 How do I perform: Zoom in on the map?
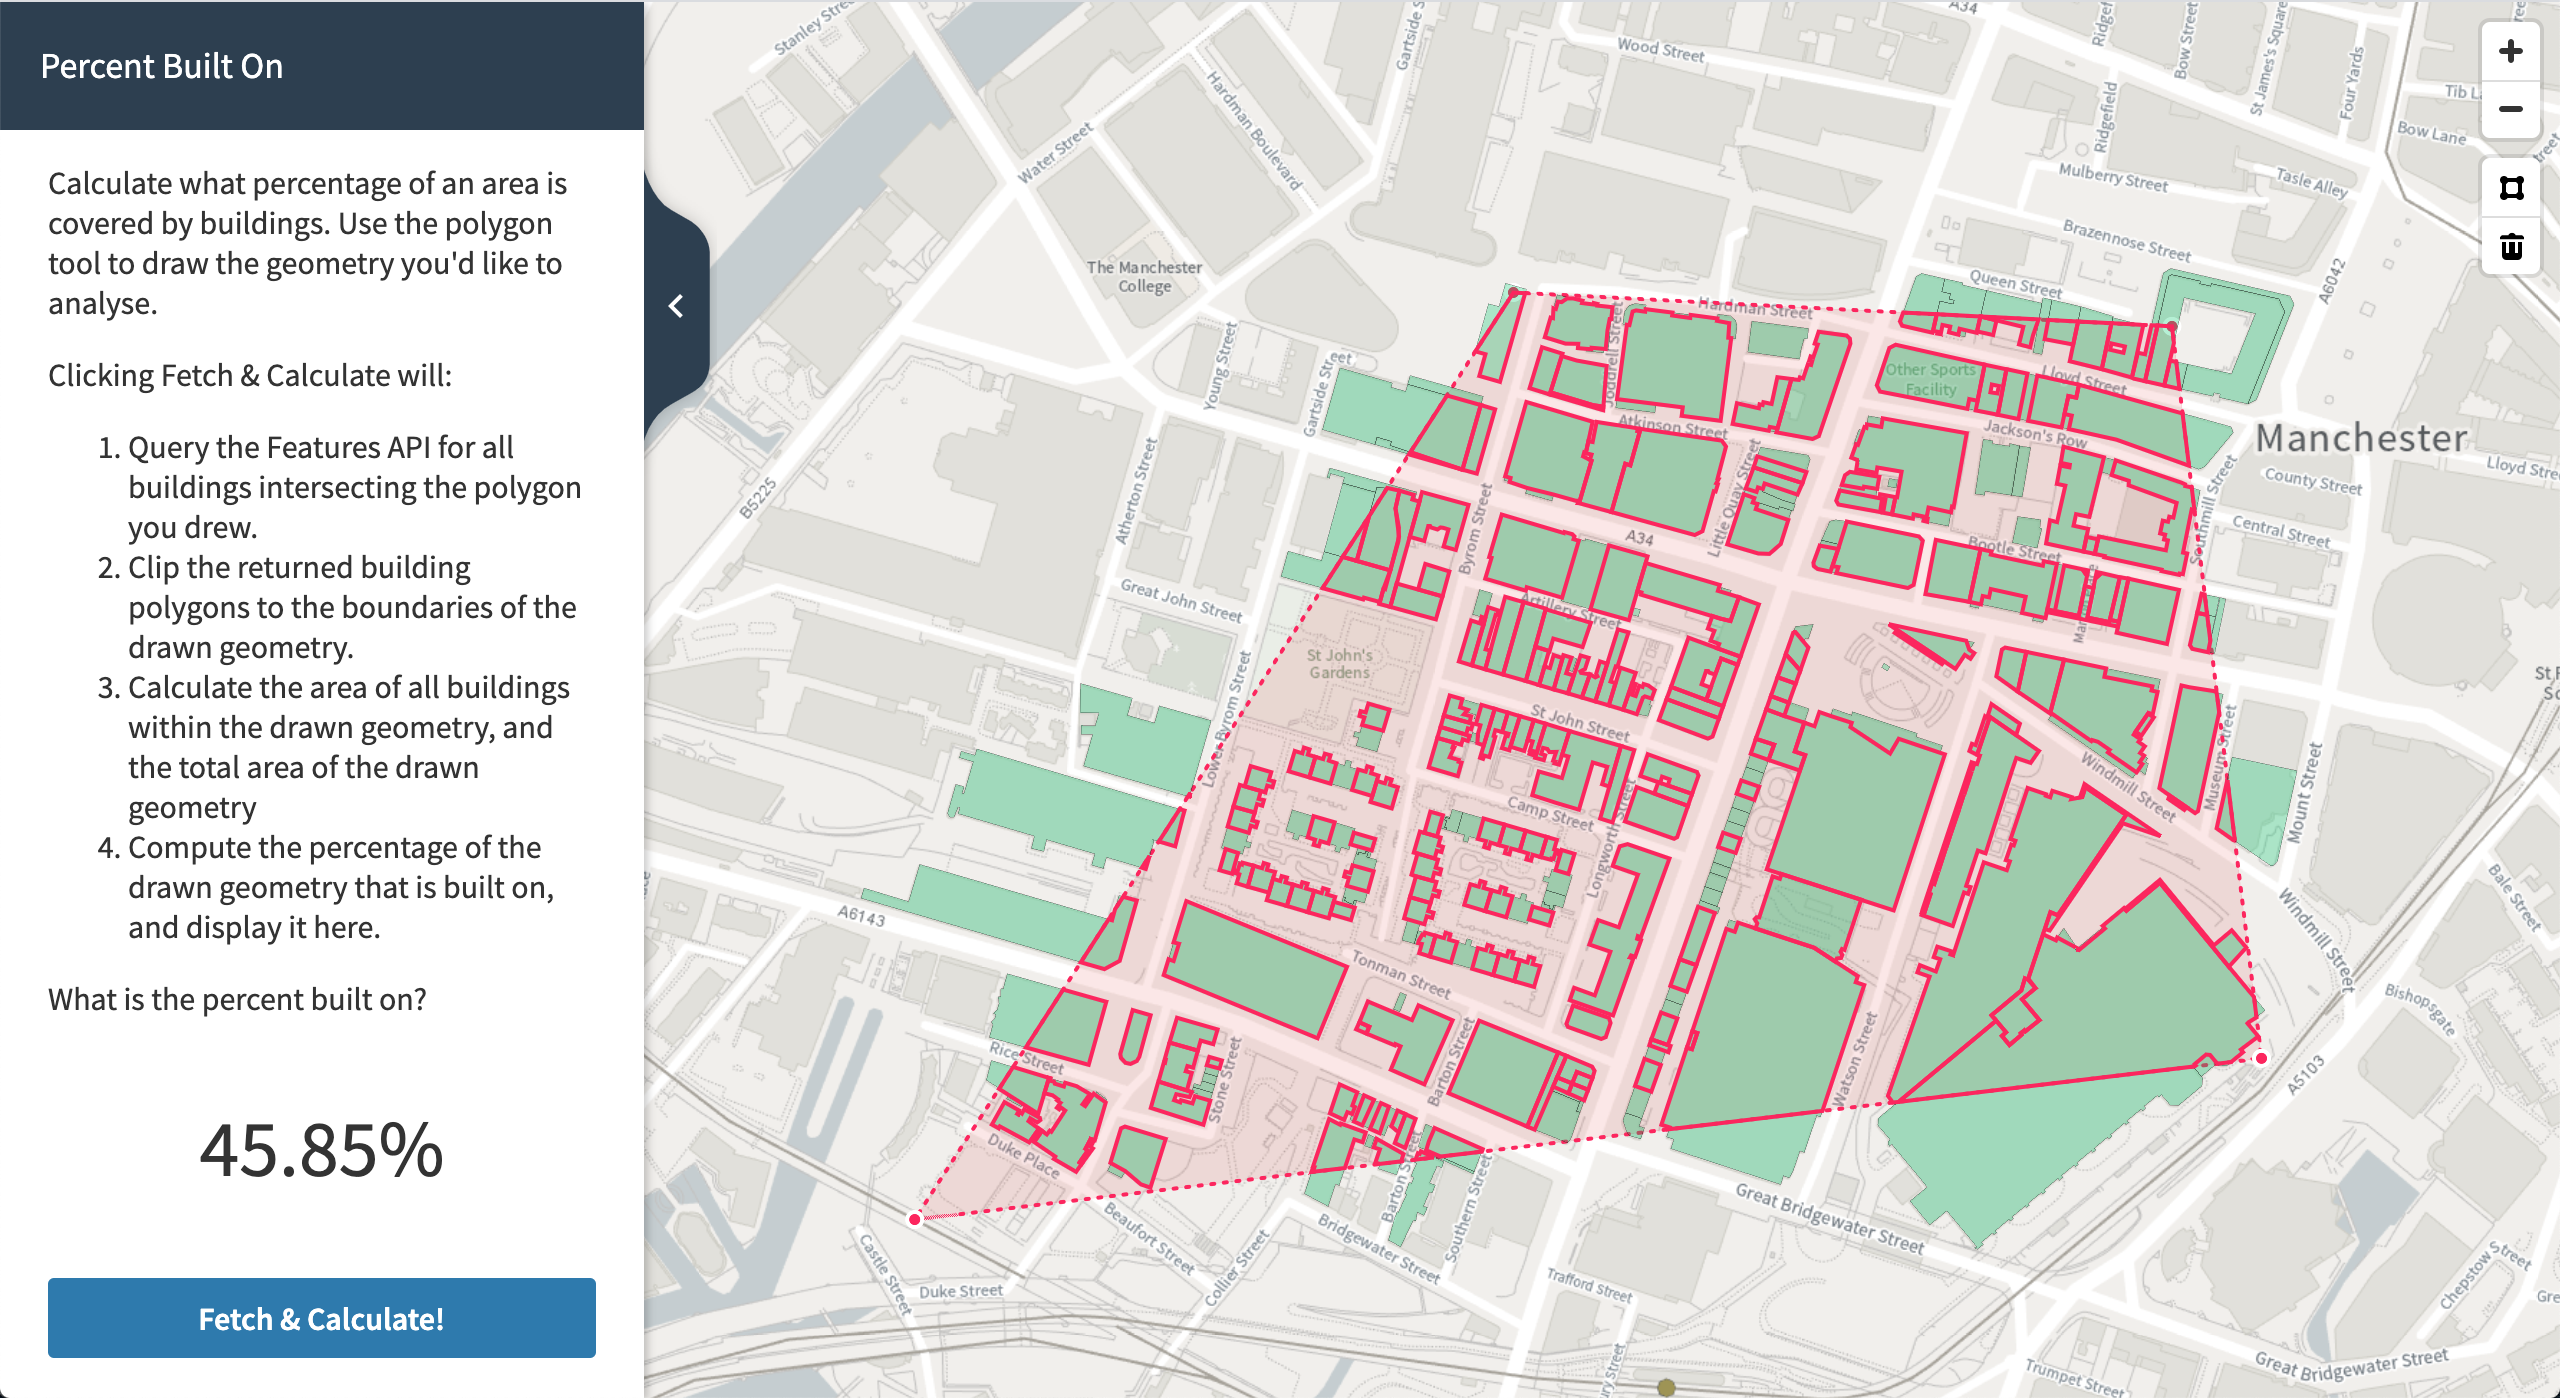coord(2510,52)
